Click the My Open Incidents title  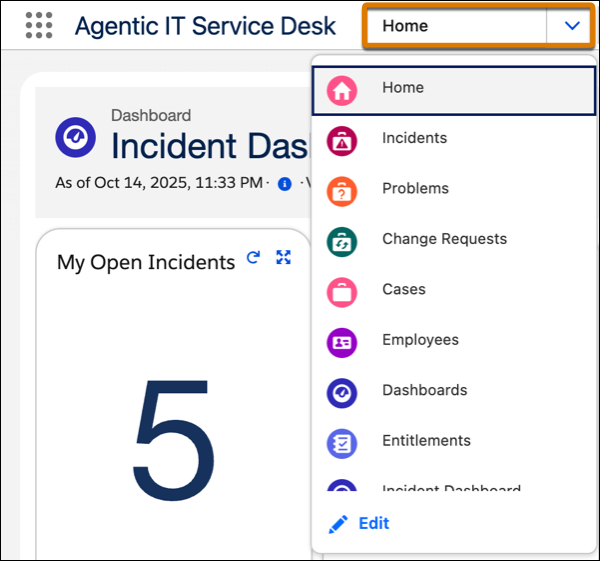point(146,263)
